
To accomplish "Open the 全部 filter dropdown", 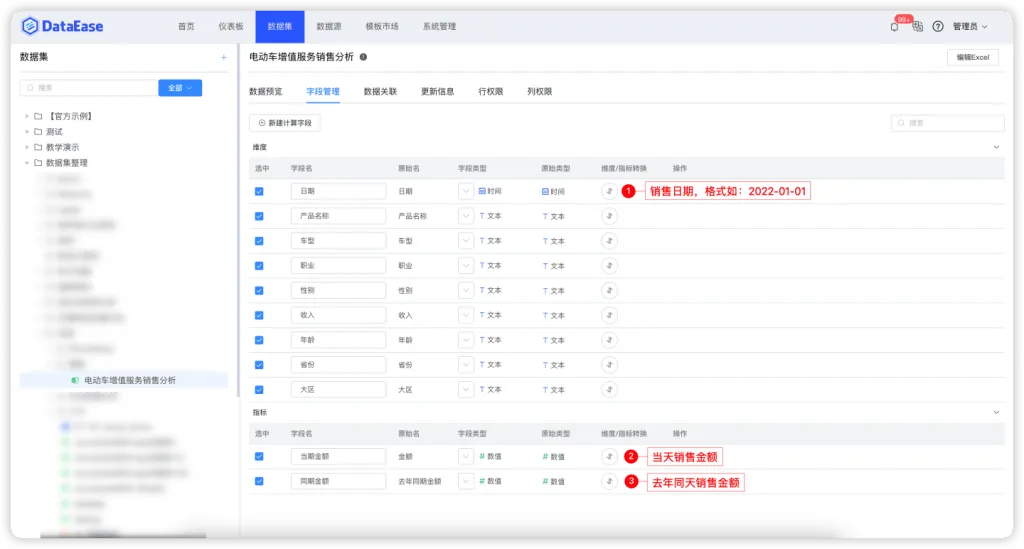I will [180, 87].
